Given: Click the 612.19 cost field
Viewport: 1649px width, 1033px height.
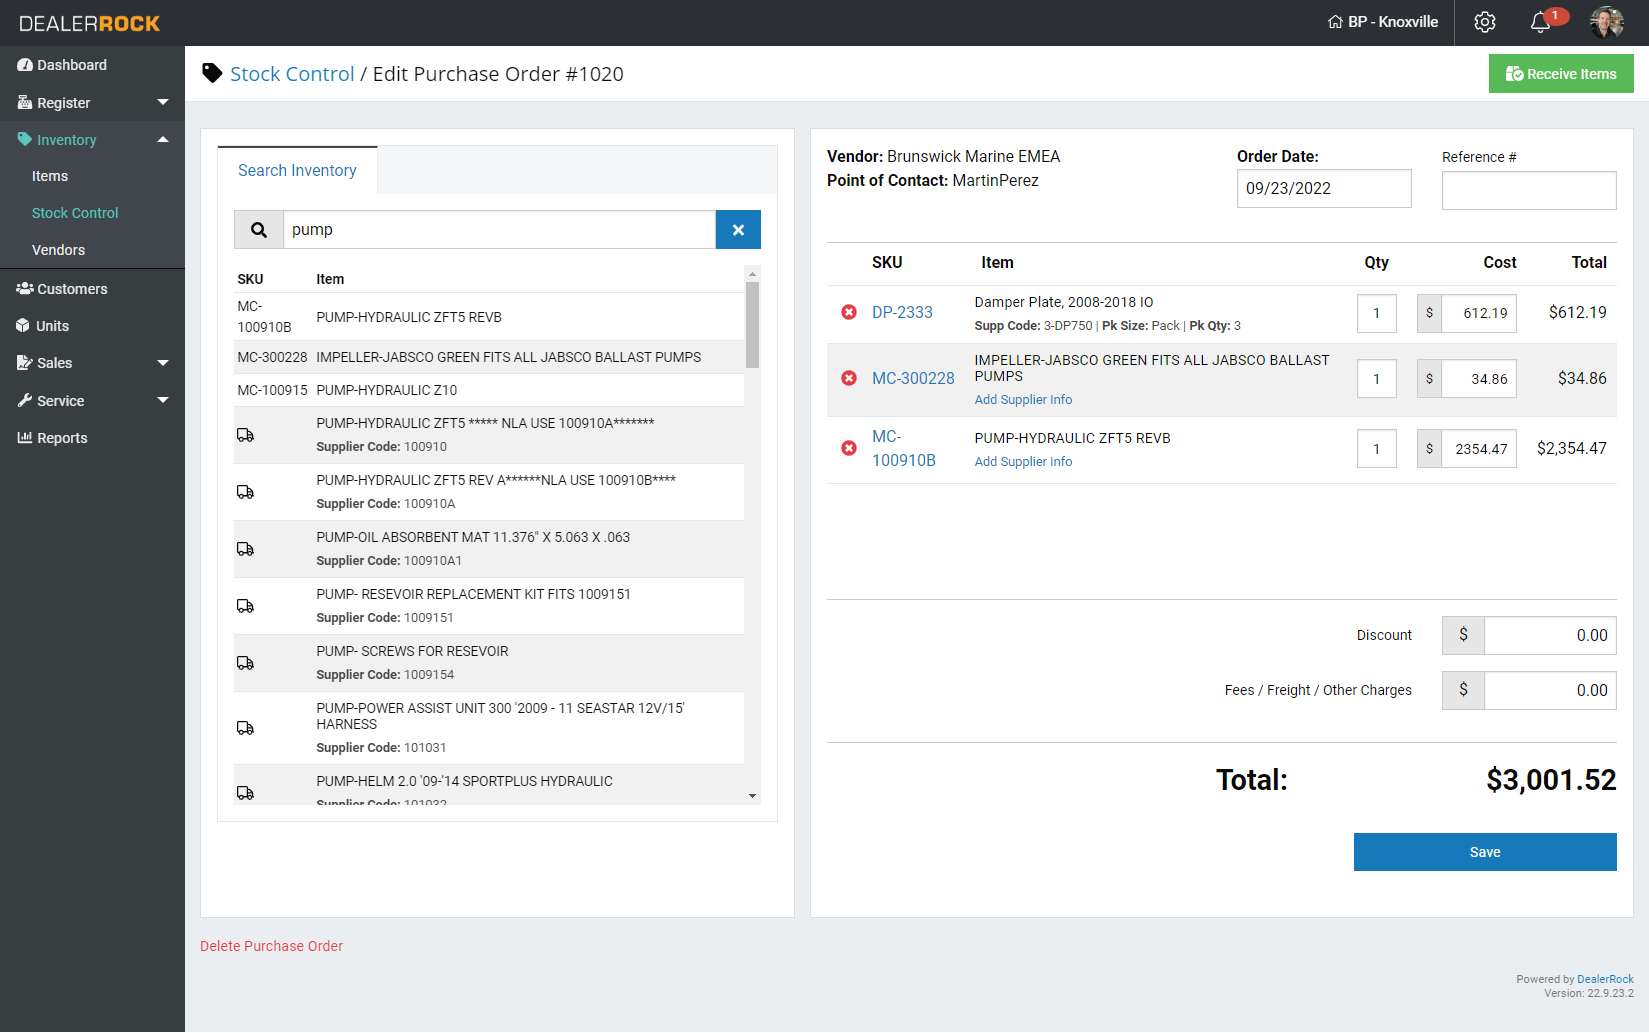Looking at the screenshot, I should (1479, 313).
